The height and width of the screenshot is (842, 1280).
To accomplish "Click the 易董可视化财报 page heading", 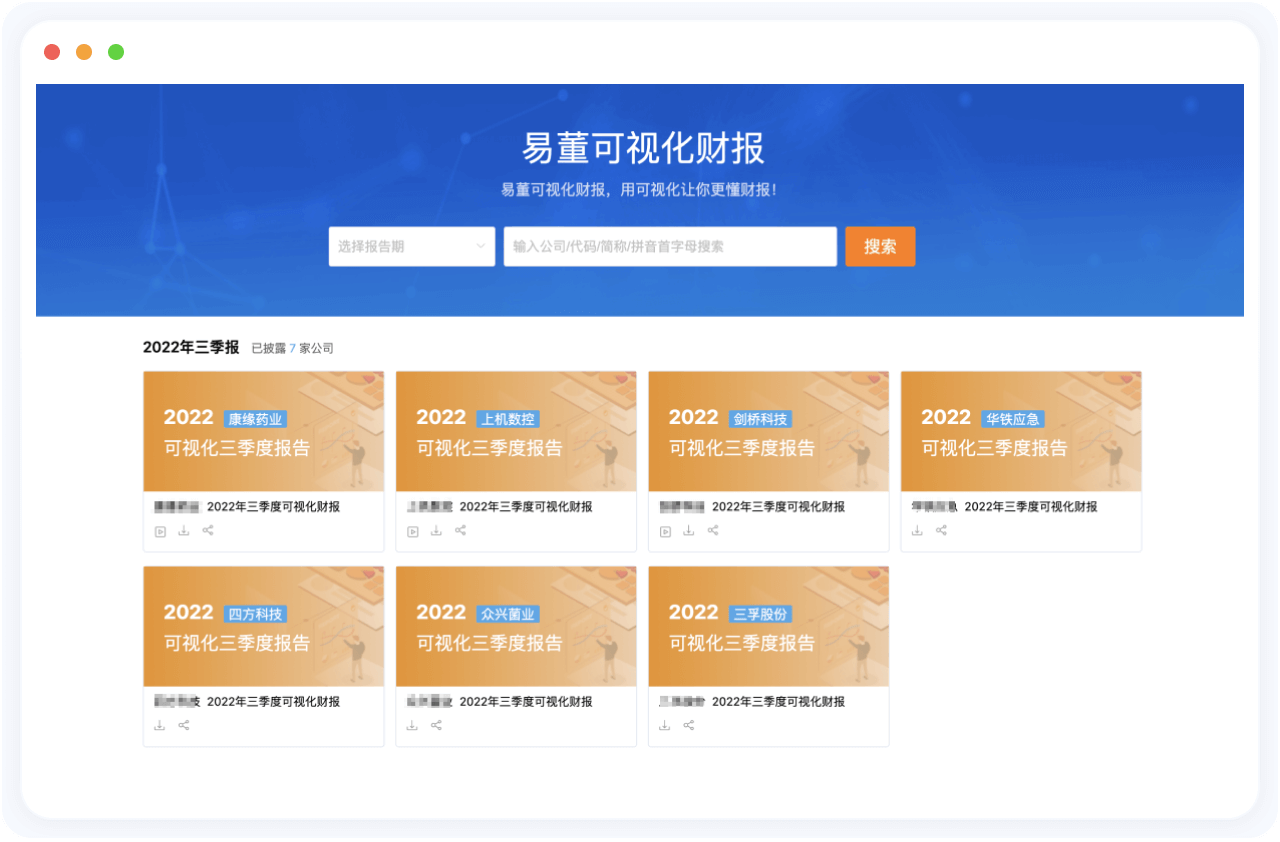I will pos(643,149).
